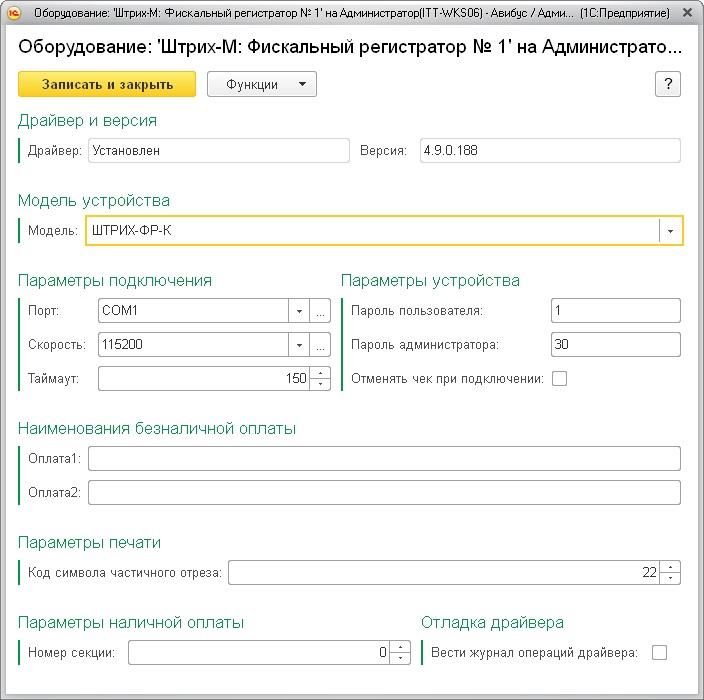
Task: Click the ellipsis button next to speed 115200
Action: coord(320,345)
